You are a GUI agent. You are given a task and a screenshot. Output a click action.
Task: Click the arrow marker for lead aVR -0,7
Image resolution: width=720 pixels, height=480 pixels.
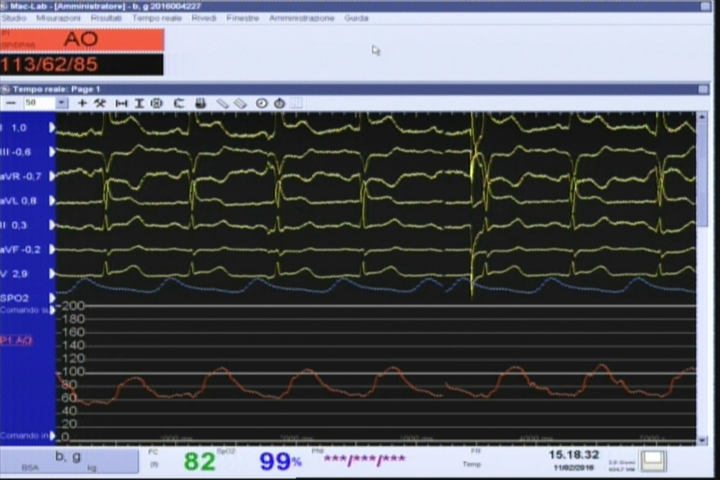[52, 176]
